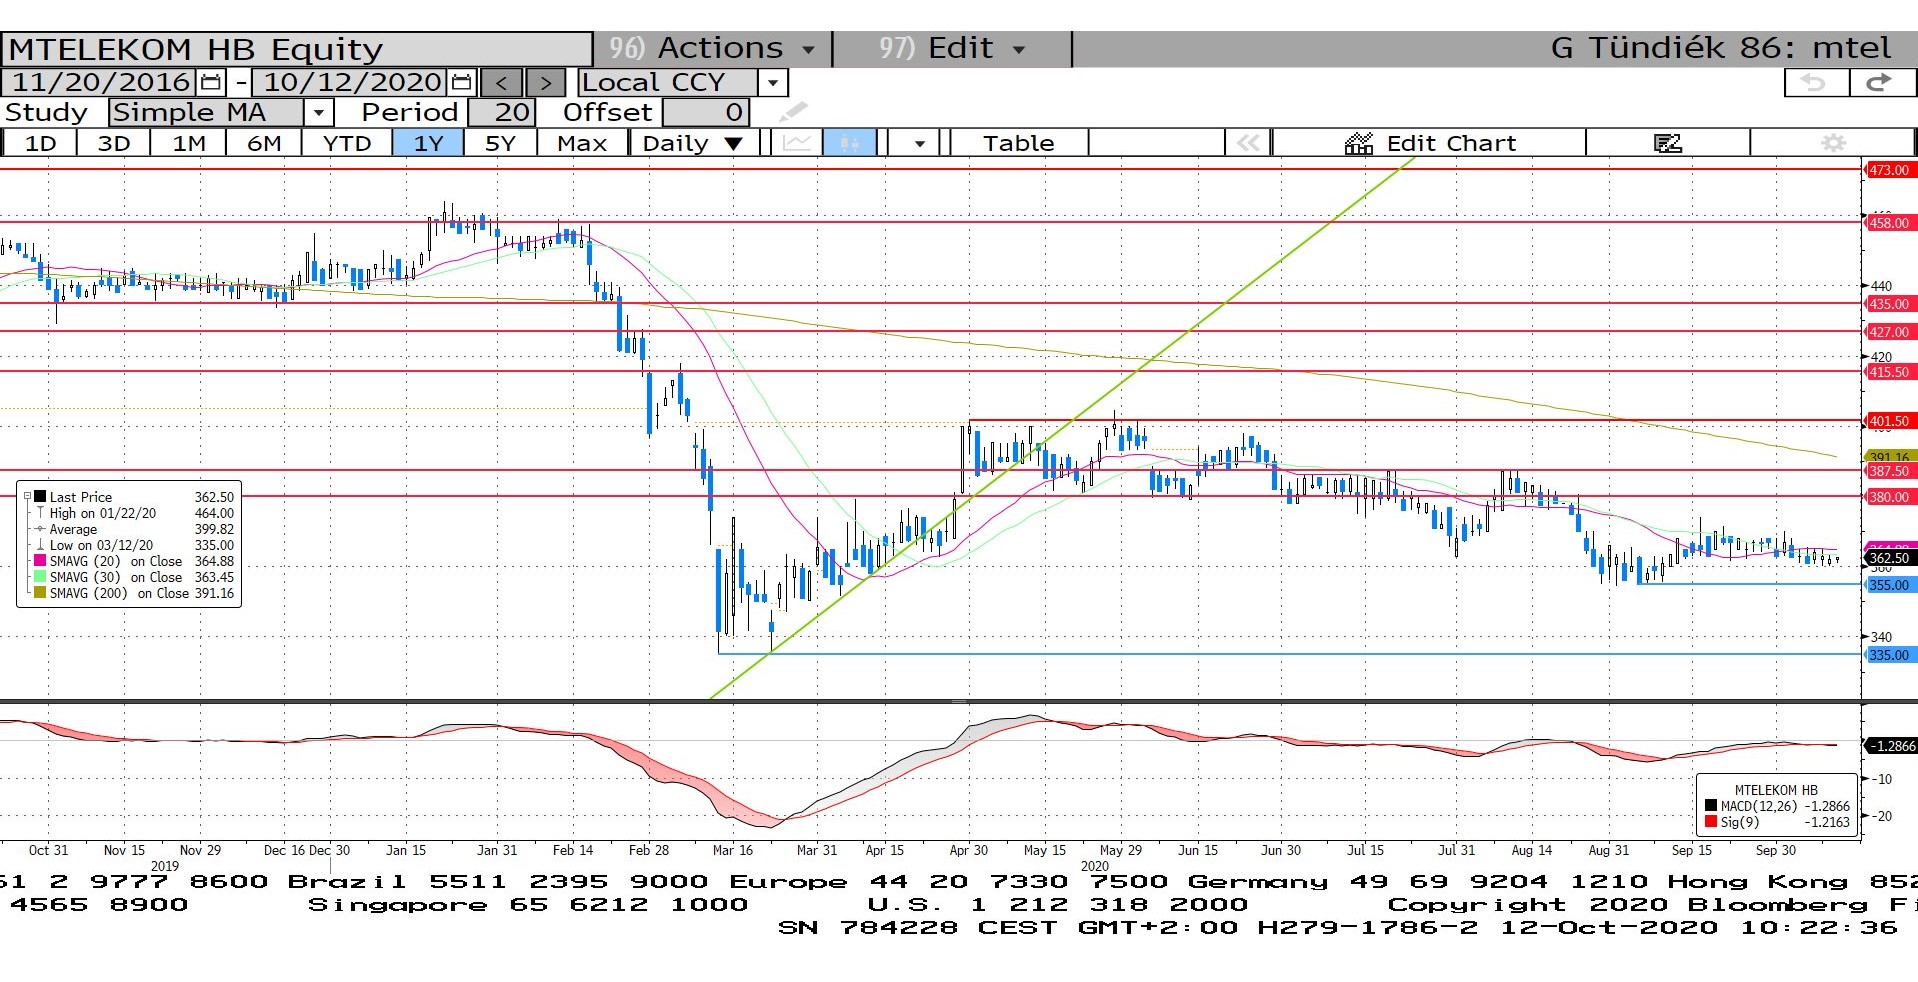Click the redo arrow button

pyautogui.click(x=1880, y=82)
